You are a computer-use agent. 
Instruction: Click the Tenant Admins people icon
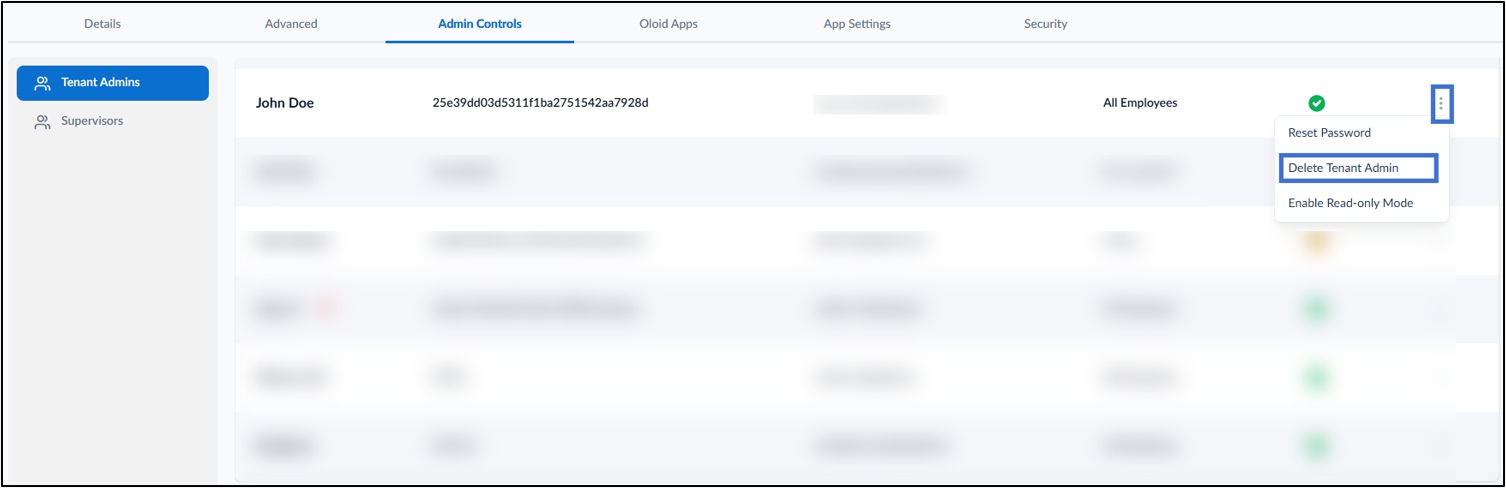[42, 84]
